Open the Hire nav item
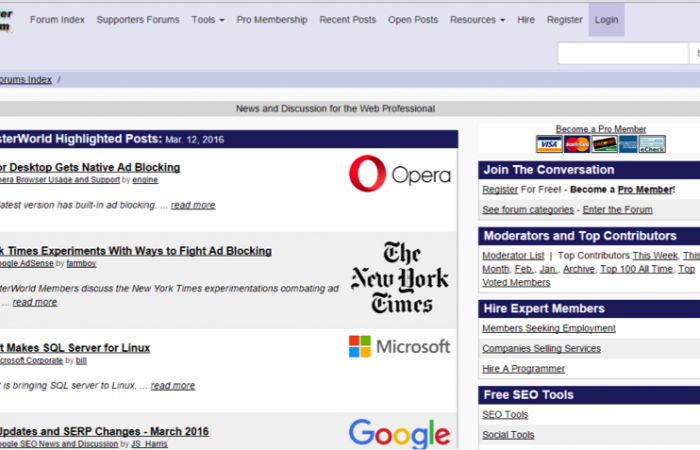Viewport: 700px width, 450px height. (526, 20)
